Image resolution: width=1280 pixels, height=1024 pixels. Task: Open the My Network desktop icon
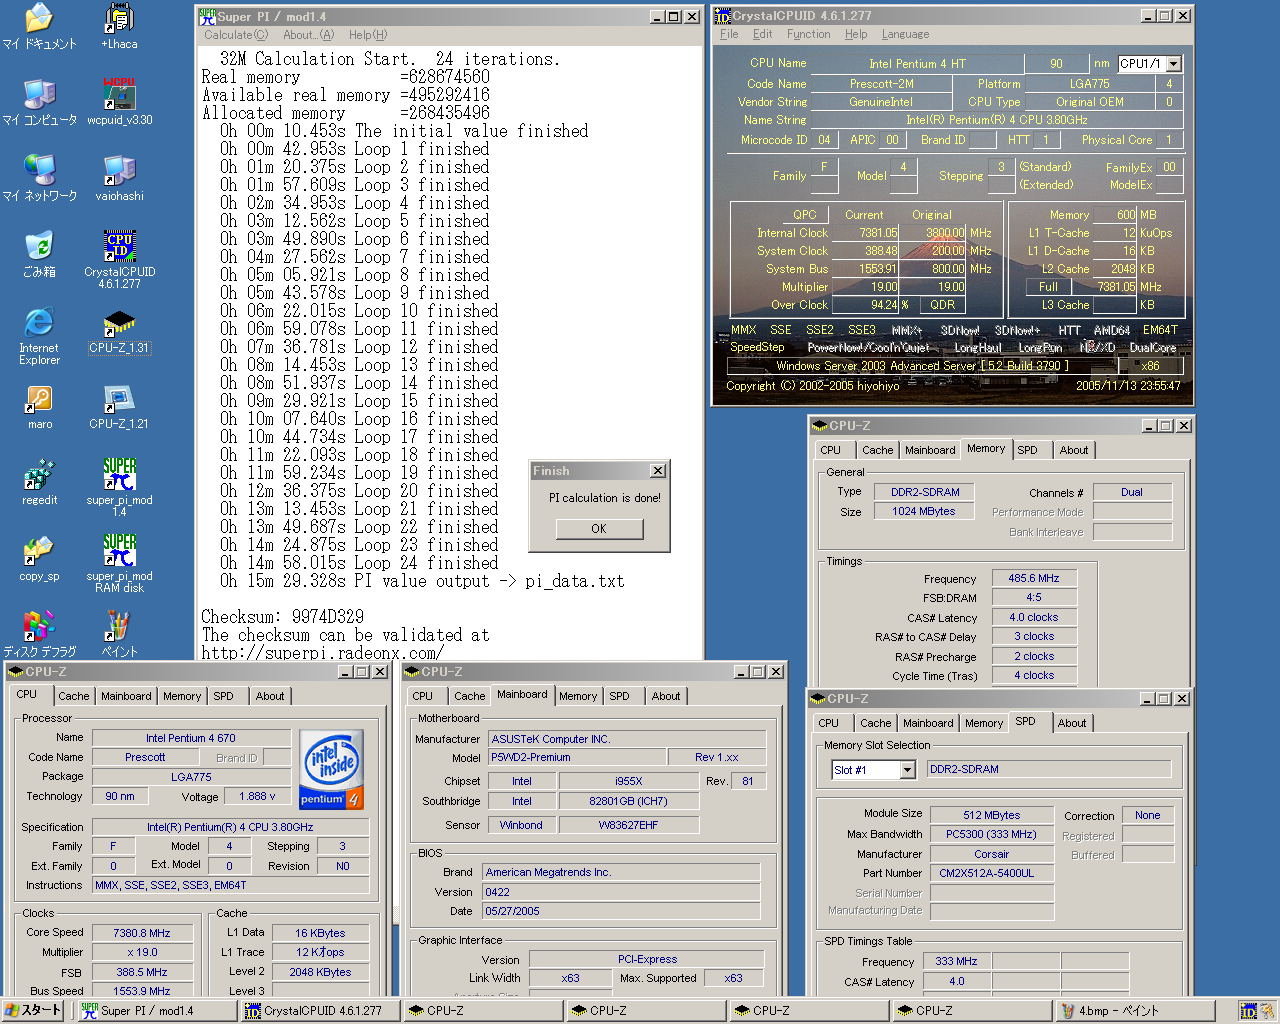click(x=39, y=179)
